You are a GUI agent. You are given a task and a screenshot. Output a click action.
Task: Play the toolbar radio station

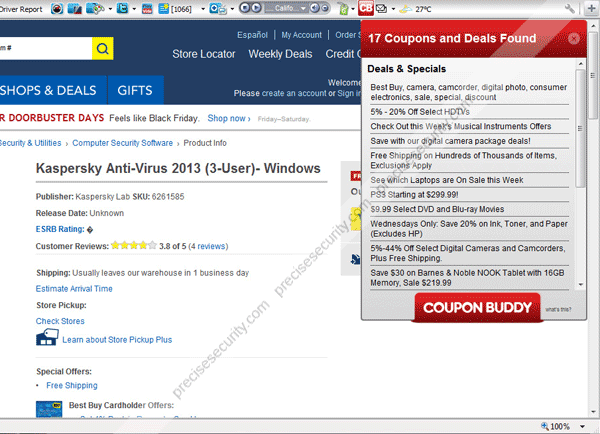(256, 8)
